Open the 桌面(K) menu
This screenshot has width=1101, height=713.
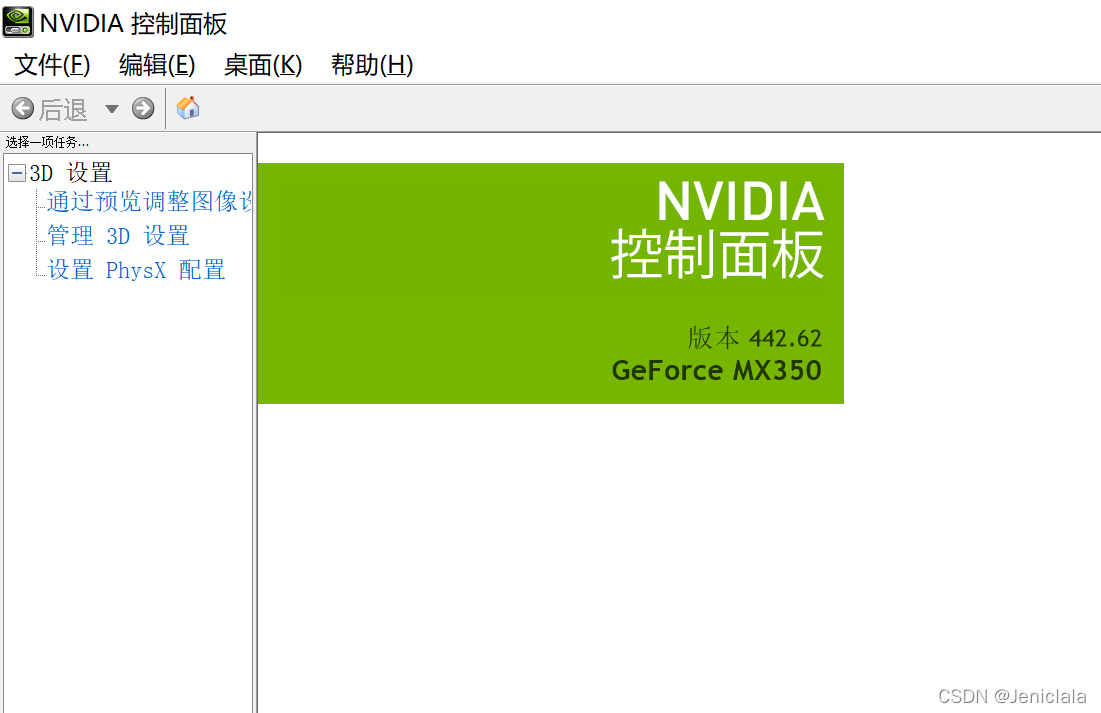click(x=263, y=65)
